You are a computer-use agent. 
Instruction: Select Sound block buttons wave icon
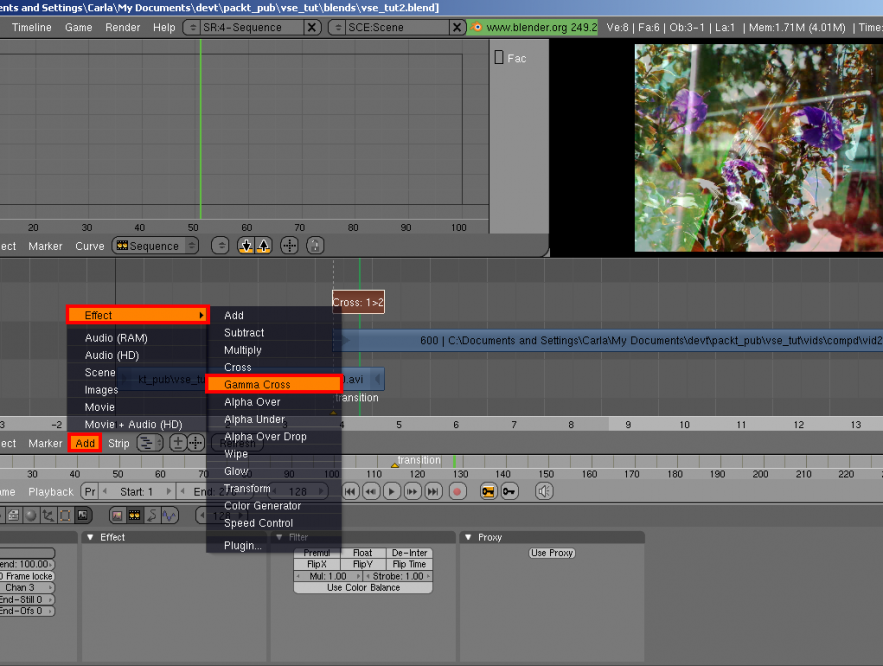coord(170,515)
